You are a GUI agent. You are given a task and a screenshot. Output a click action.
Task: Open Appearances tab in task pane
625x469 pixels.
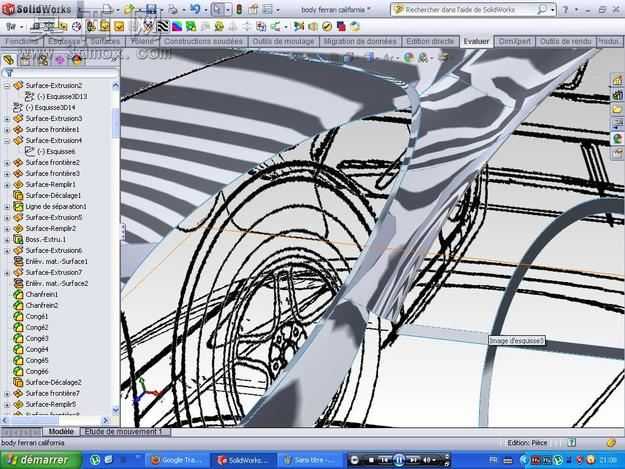(x=617, y=139)
